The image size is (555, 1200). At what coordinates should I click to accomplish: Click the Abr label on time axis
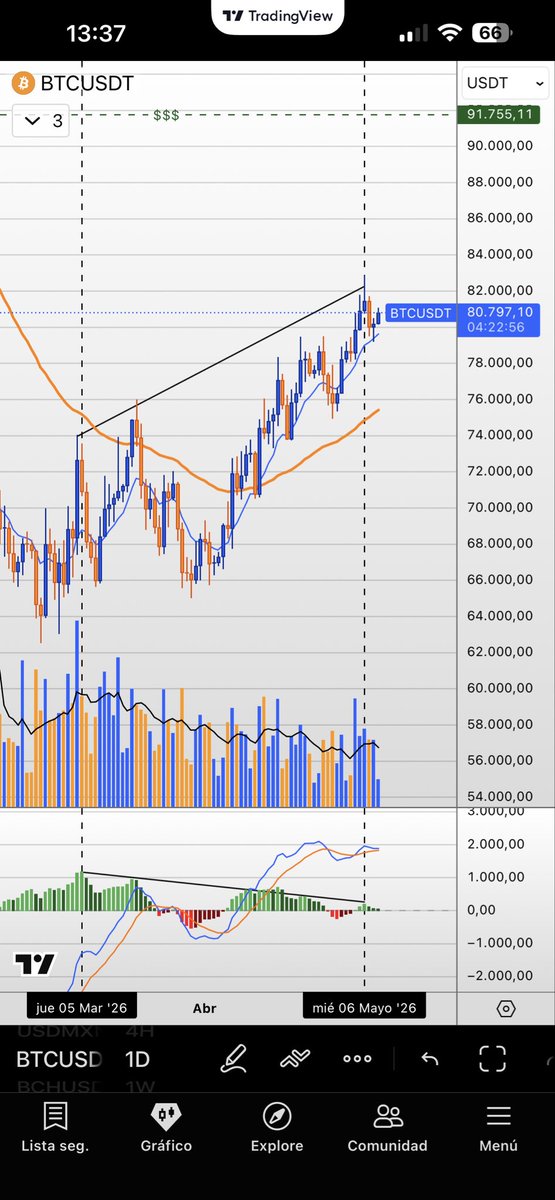point(204,1008)
